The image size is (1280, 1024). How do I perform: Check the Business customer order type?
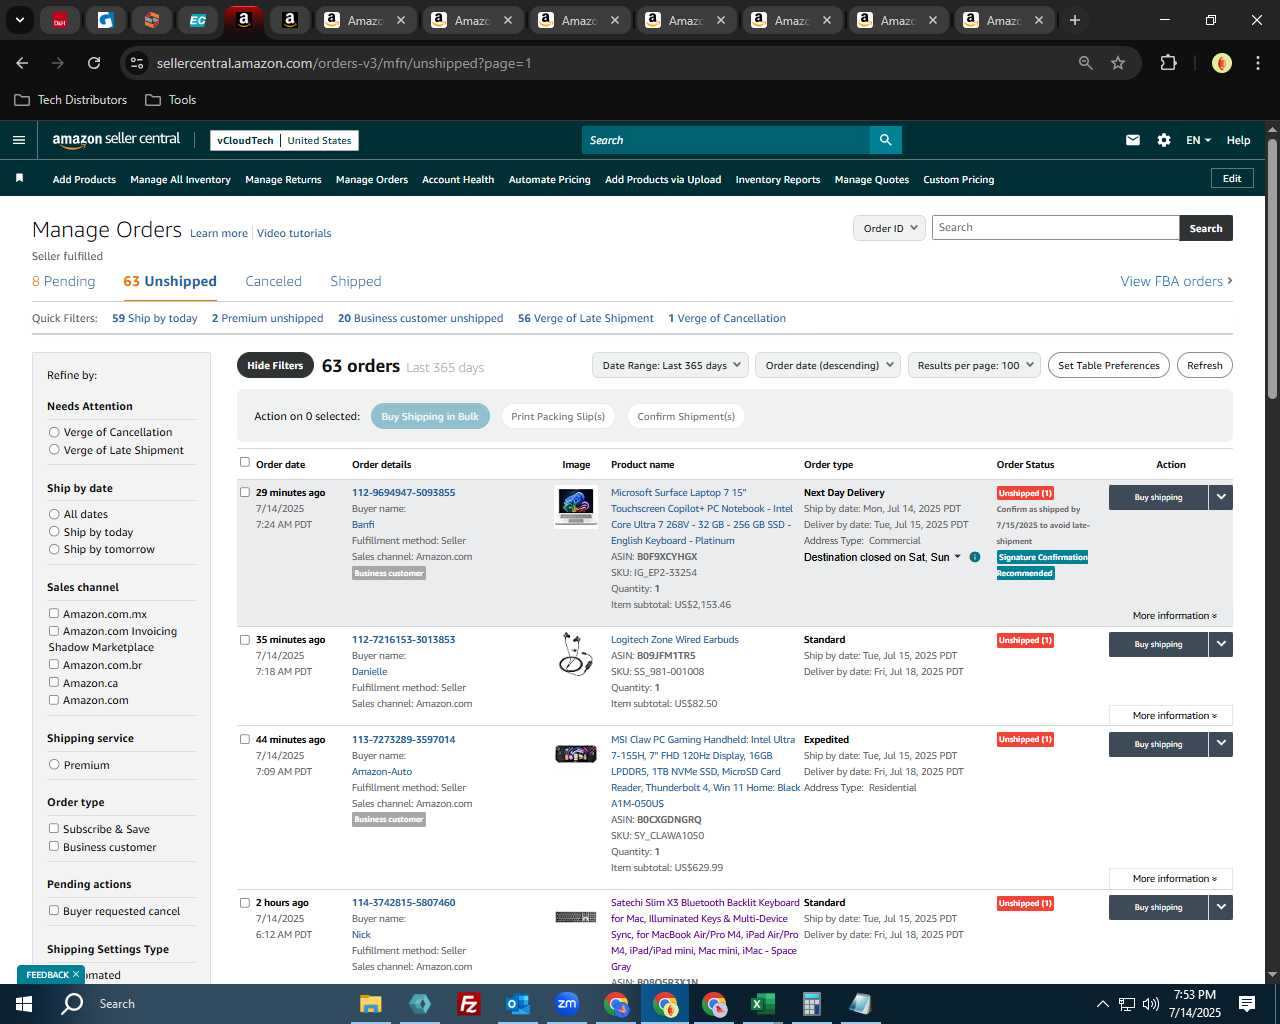(x=54, y=846)
